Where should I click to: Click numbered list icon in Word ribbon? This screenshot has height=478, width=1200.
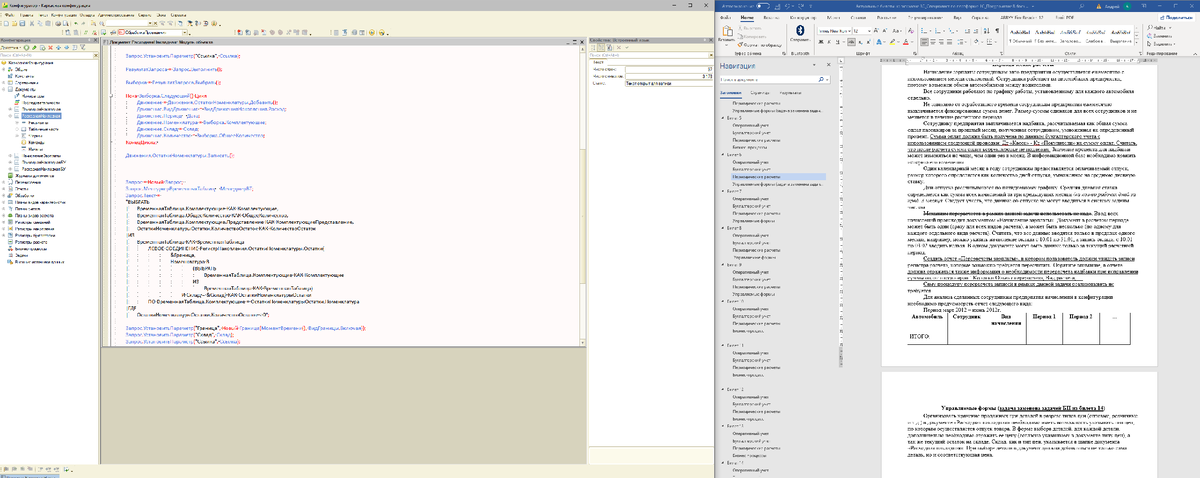point(938,31)
